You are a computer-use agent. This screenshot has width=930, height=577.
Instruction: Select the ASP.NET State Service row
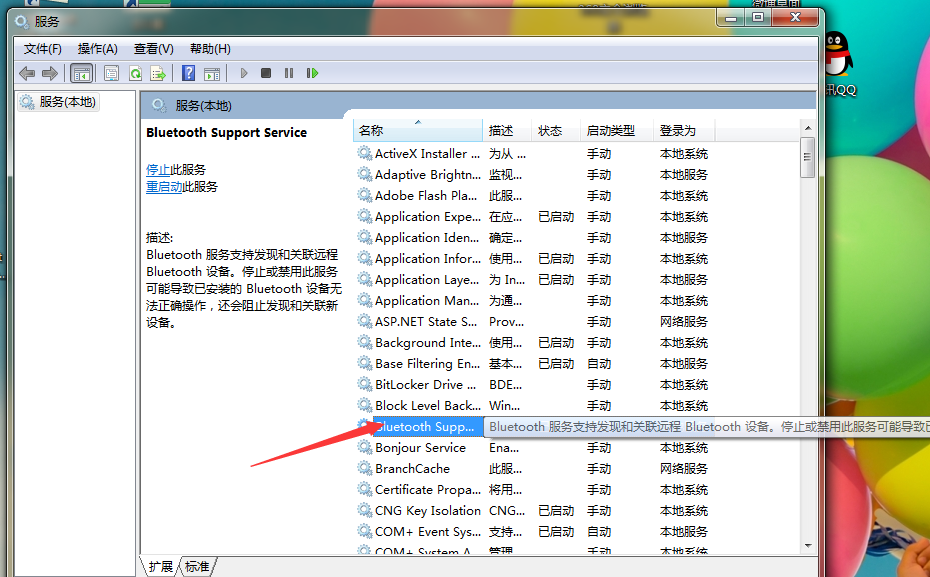pyautogui.click(x=534, y=322)
